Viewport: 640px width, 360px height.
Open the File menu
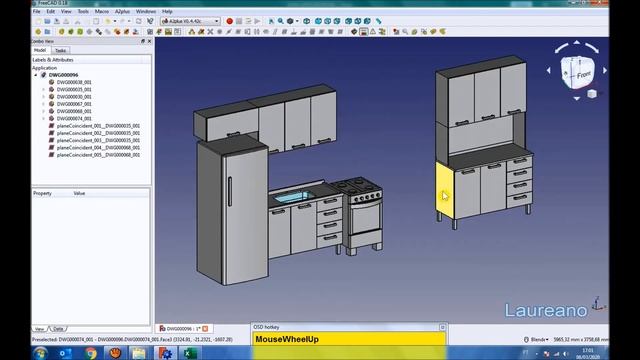click(x=37, y=11)
